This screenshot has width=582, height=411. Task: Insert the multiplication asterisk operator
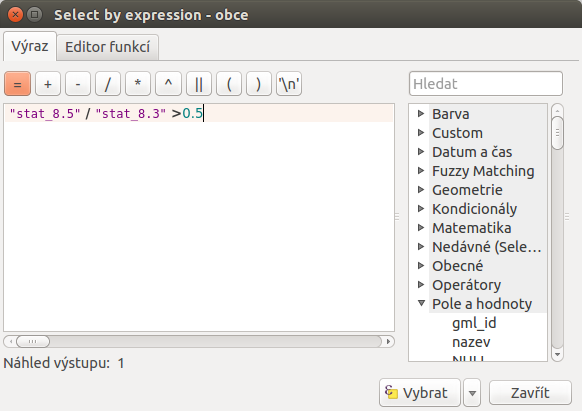[138, 84]
